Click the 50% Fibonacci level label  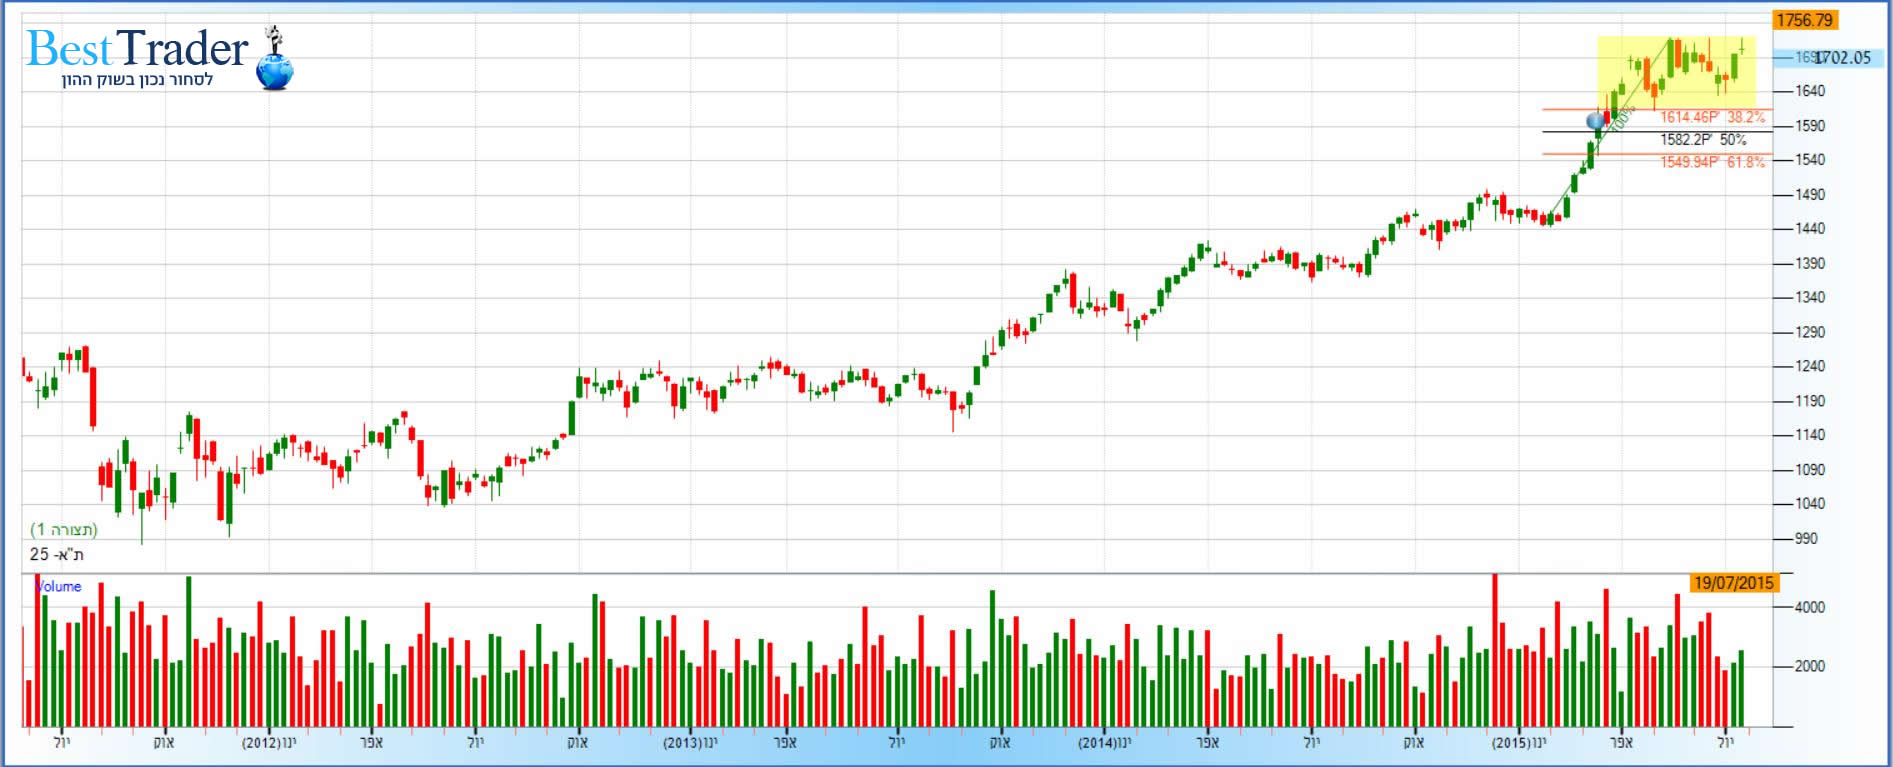pyautogui.click(x=1703, y=140)
